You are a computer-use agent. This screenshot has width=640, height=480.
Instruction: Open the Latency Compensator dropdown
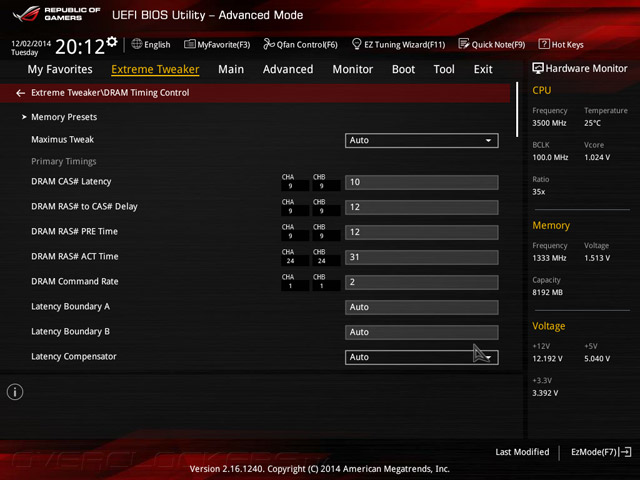click(422, 357)
